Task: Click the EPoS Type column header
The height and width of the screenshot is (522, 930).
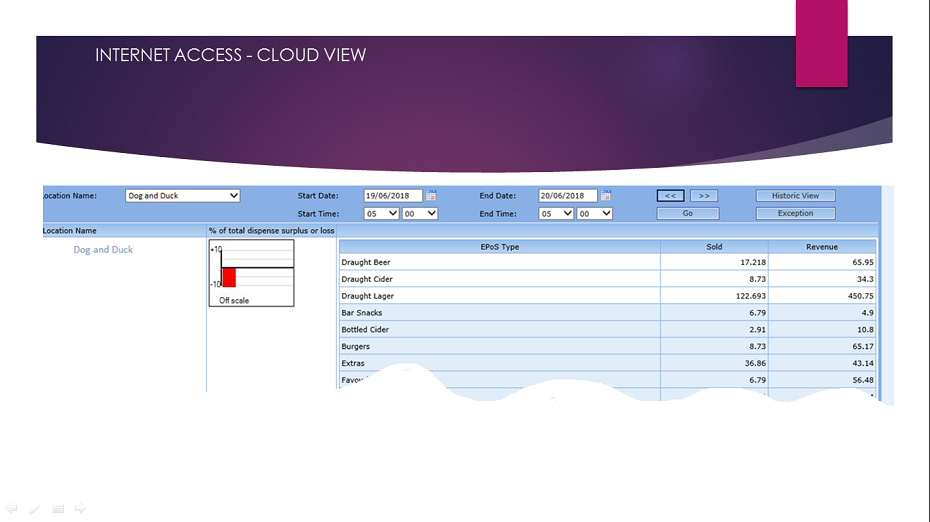Action: pos(499,247)
